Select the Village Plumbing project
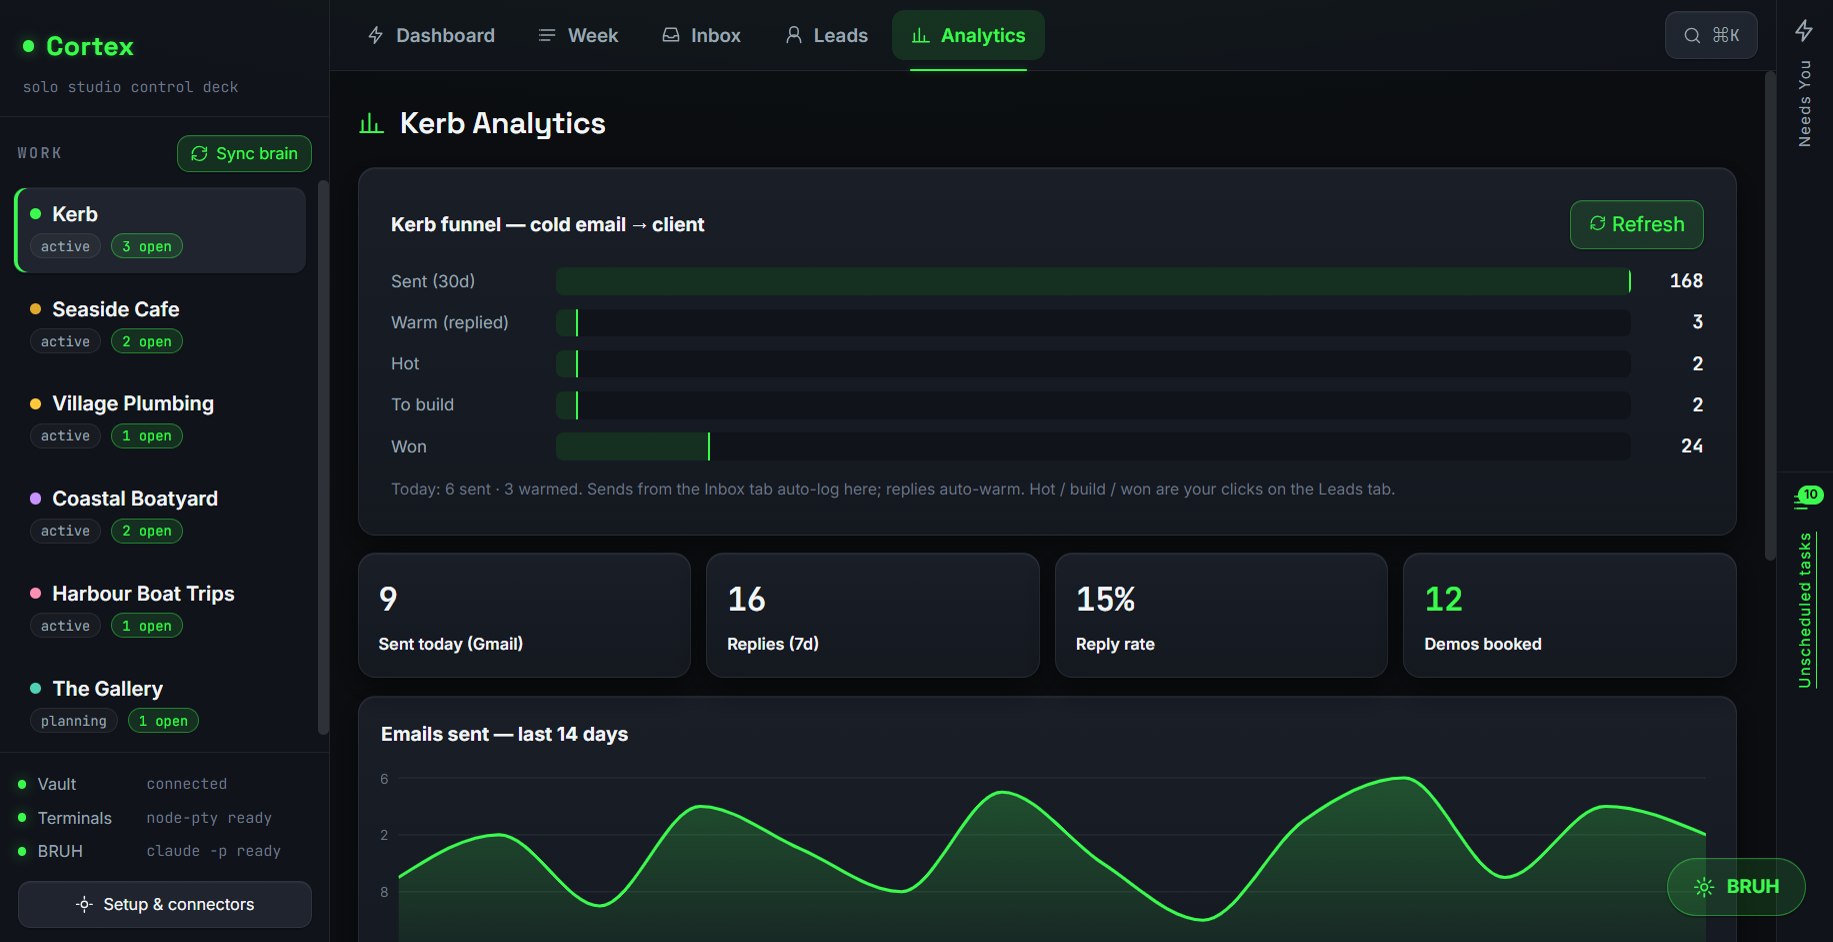1833x942 pixels. 160,420
